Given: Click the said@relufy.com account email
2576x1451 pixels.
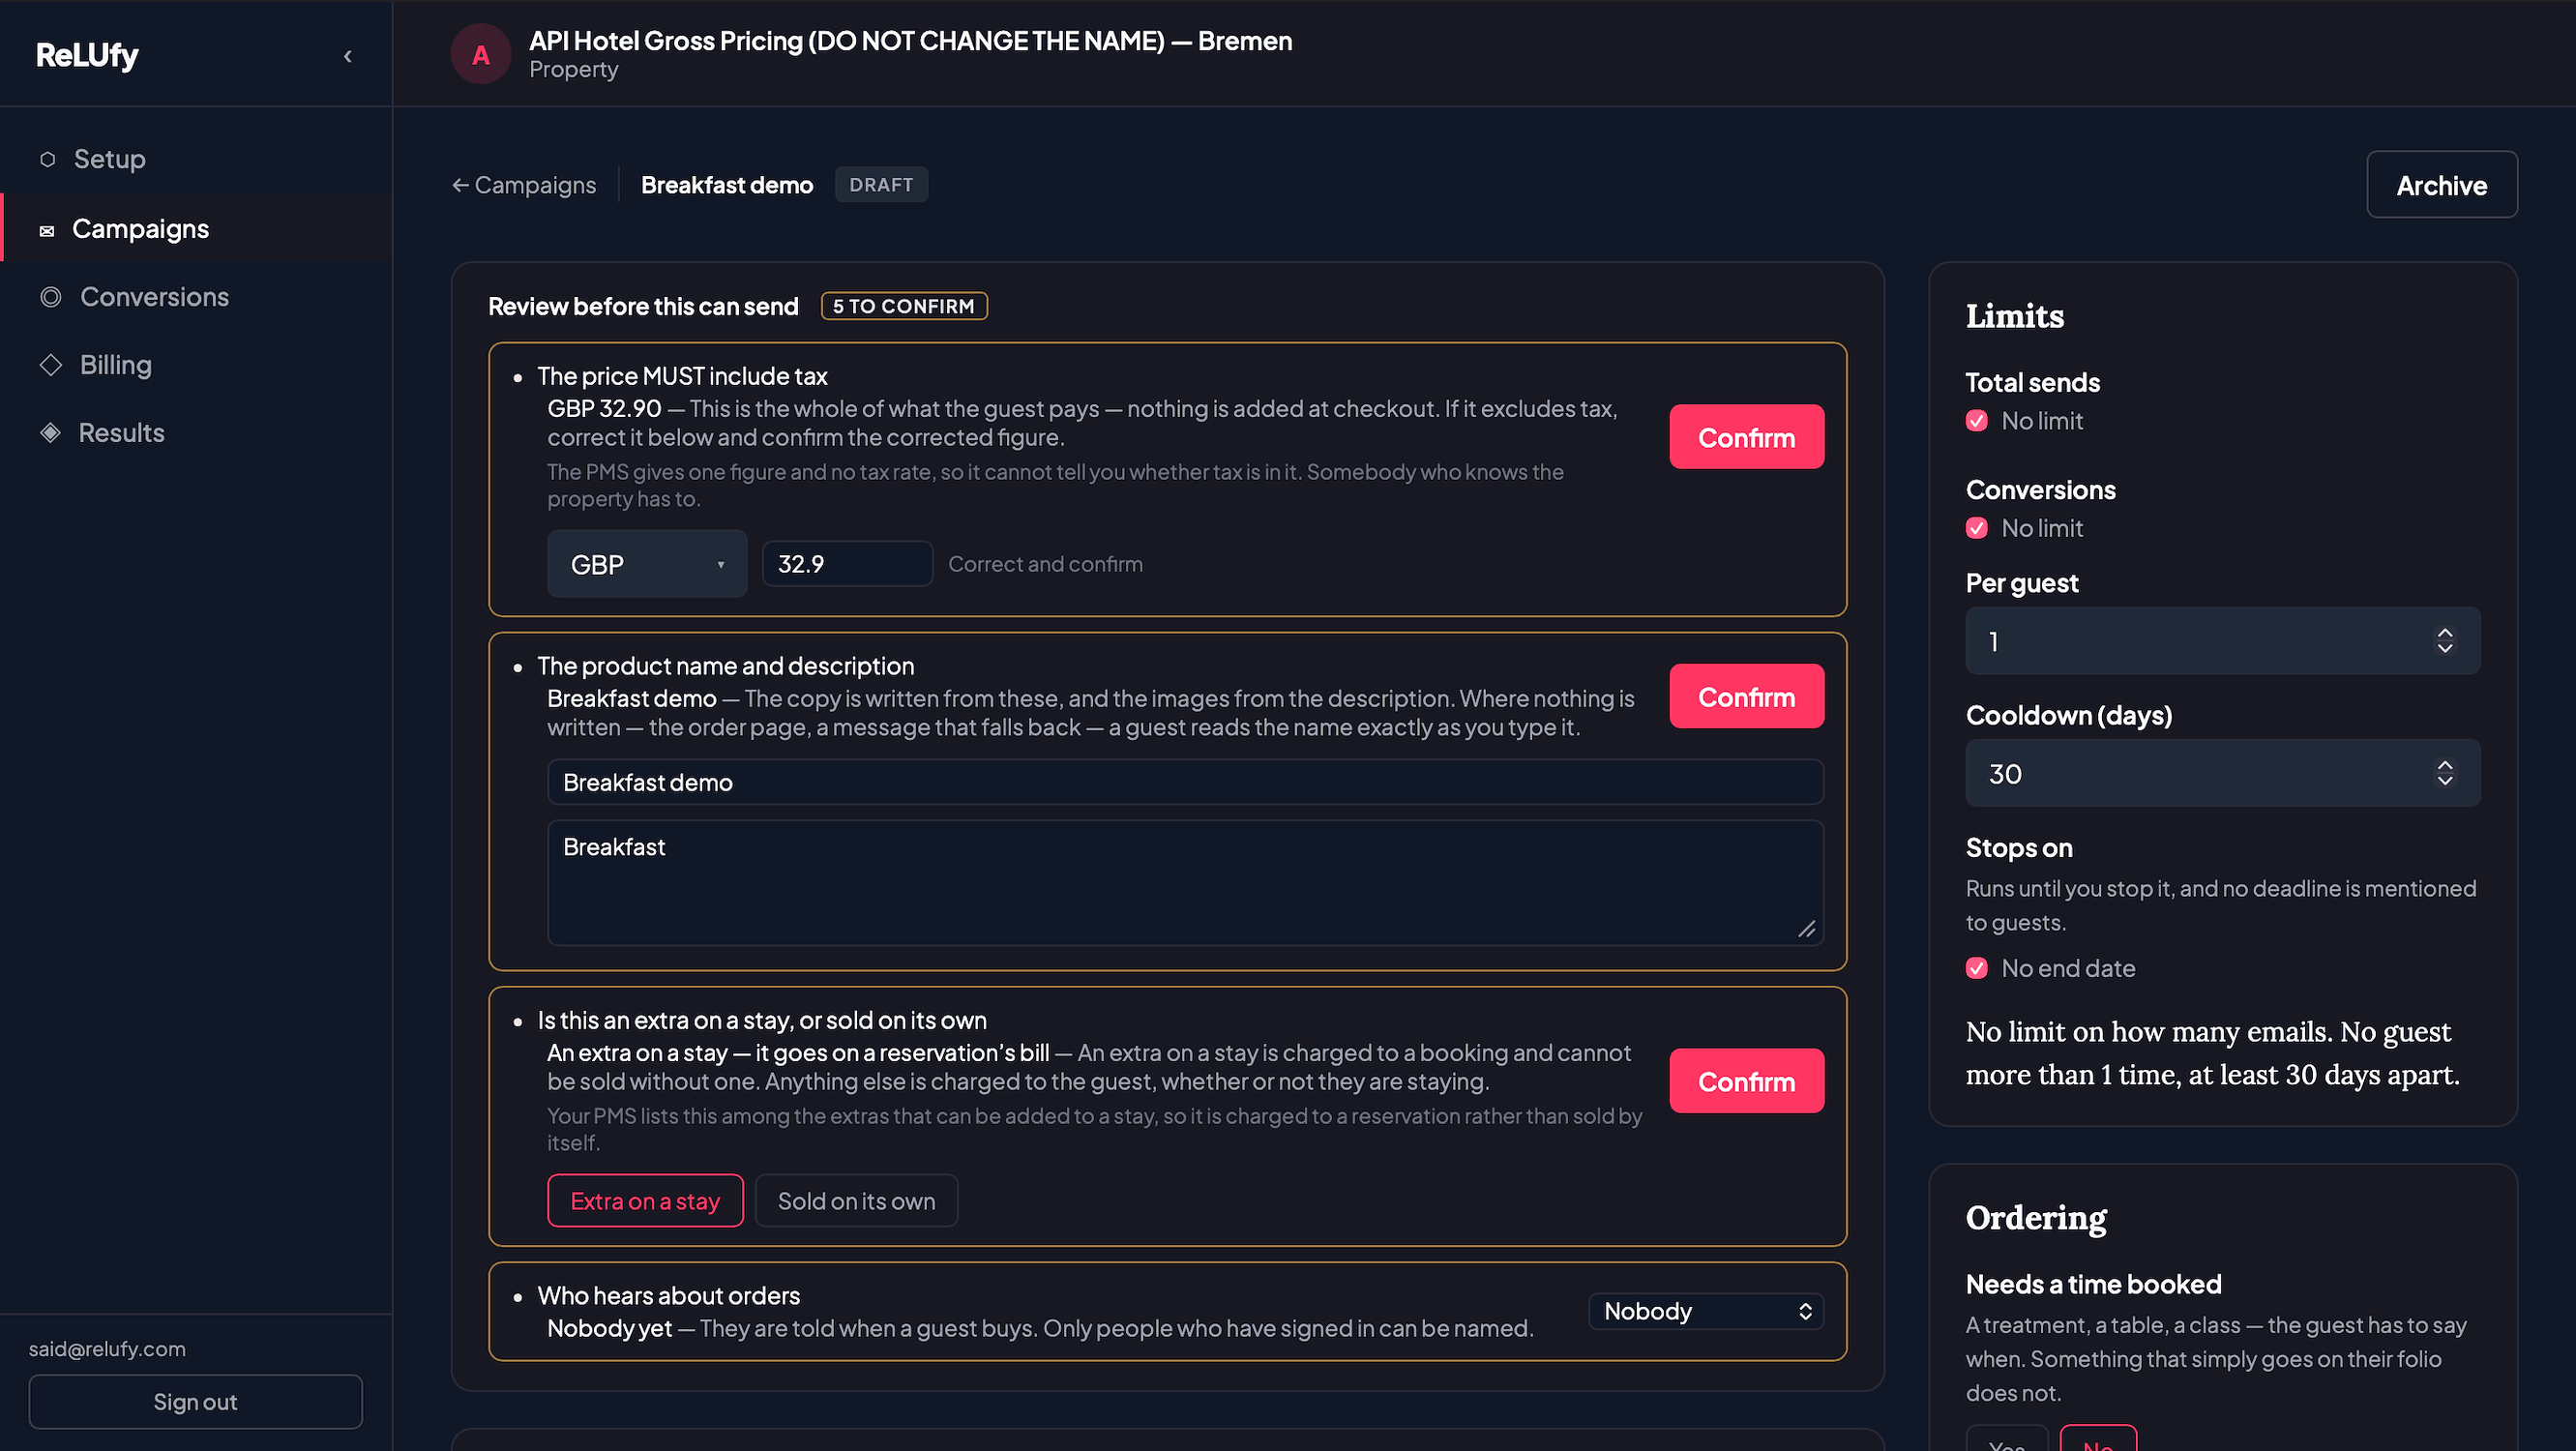Looking at the screenshot, I should (x=107, y=1349).
